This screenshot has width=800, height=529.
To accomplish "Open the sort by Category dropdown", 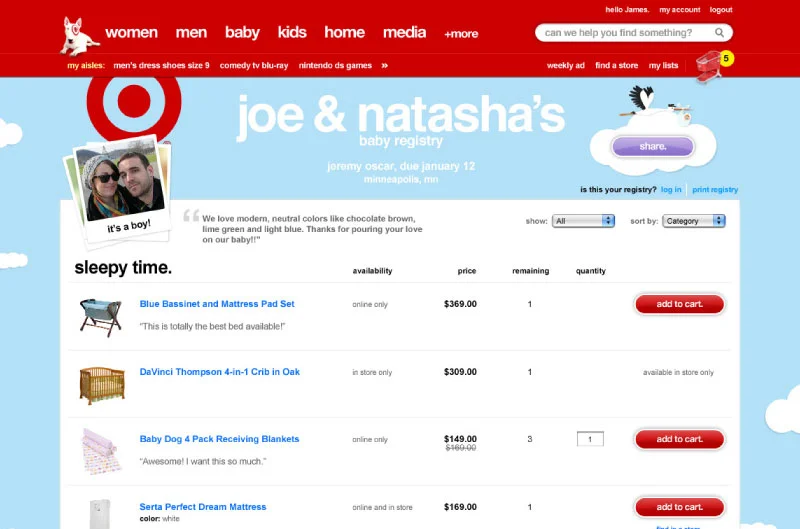I will tap(694, 221).
